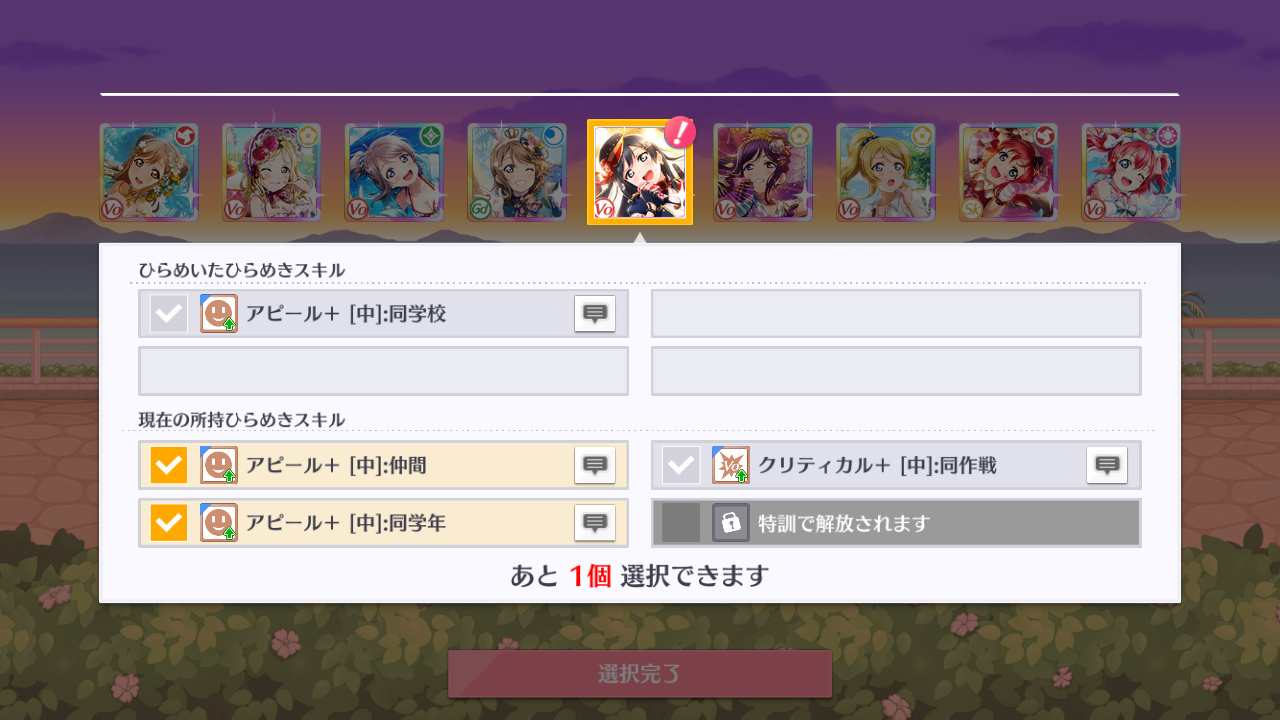Select the second card with flower hat
Screen dimensions: 1280x720
click(272, 172)
